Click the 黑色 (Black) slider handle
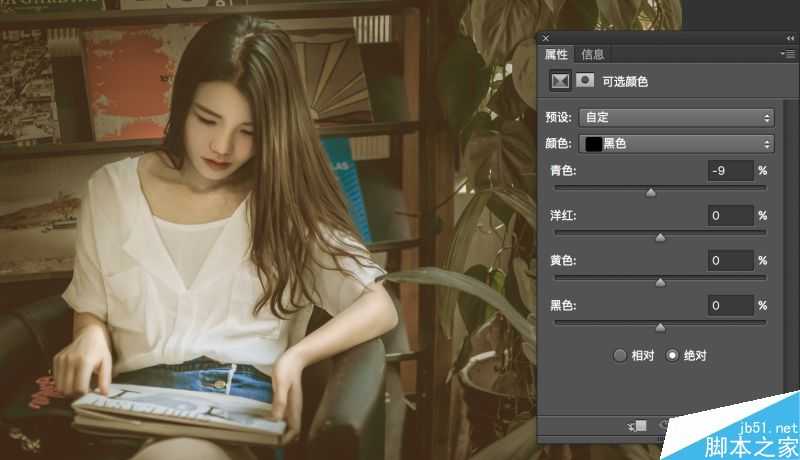Viewport: 800px width, 460px height. click(660, 327)
